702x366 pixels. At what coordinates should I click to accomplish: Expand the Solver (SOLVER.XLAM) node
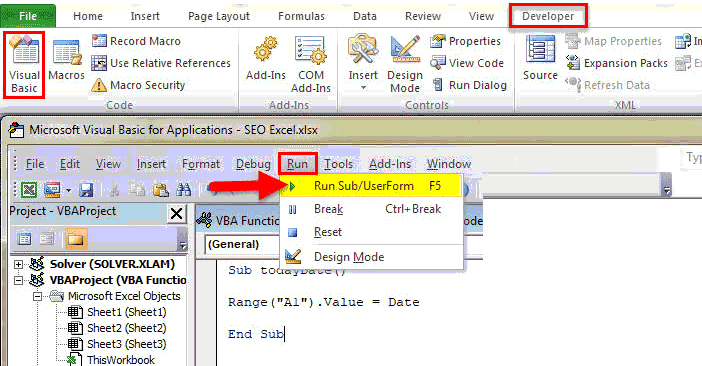[x=18, y=264]
